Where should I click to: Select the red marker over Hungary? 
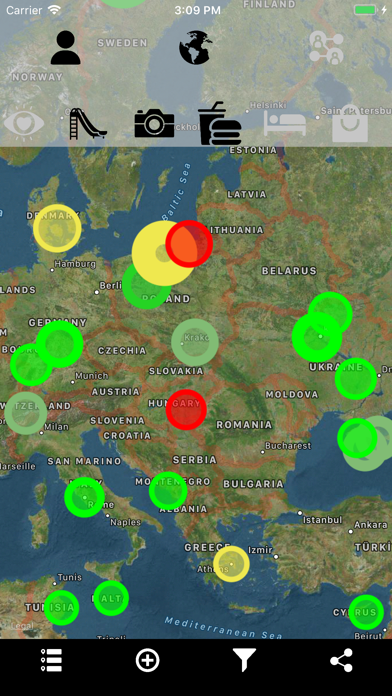[x=186, y=410]
